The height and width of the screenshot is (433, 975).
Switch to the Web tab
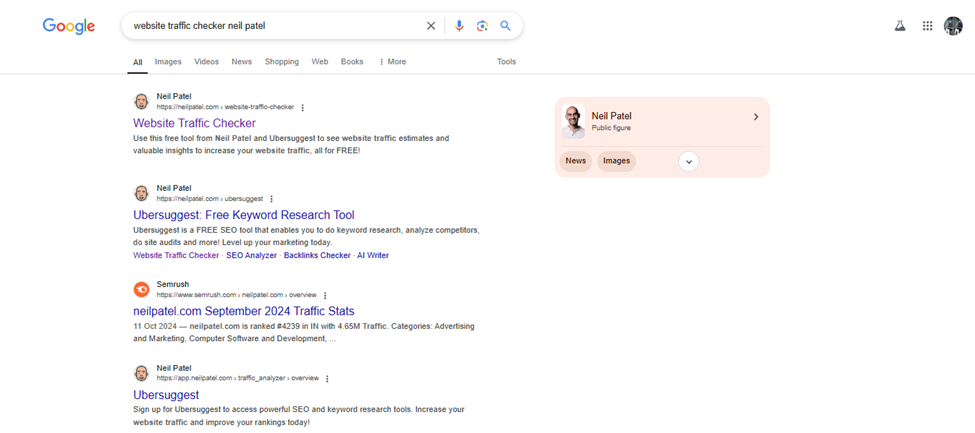pyautogui.click(x=320, y=62)
